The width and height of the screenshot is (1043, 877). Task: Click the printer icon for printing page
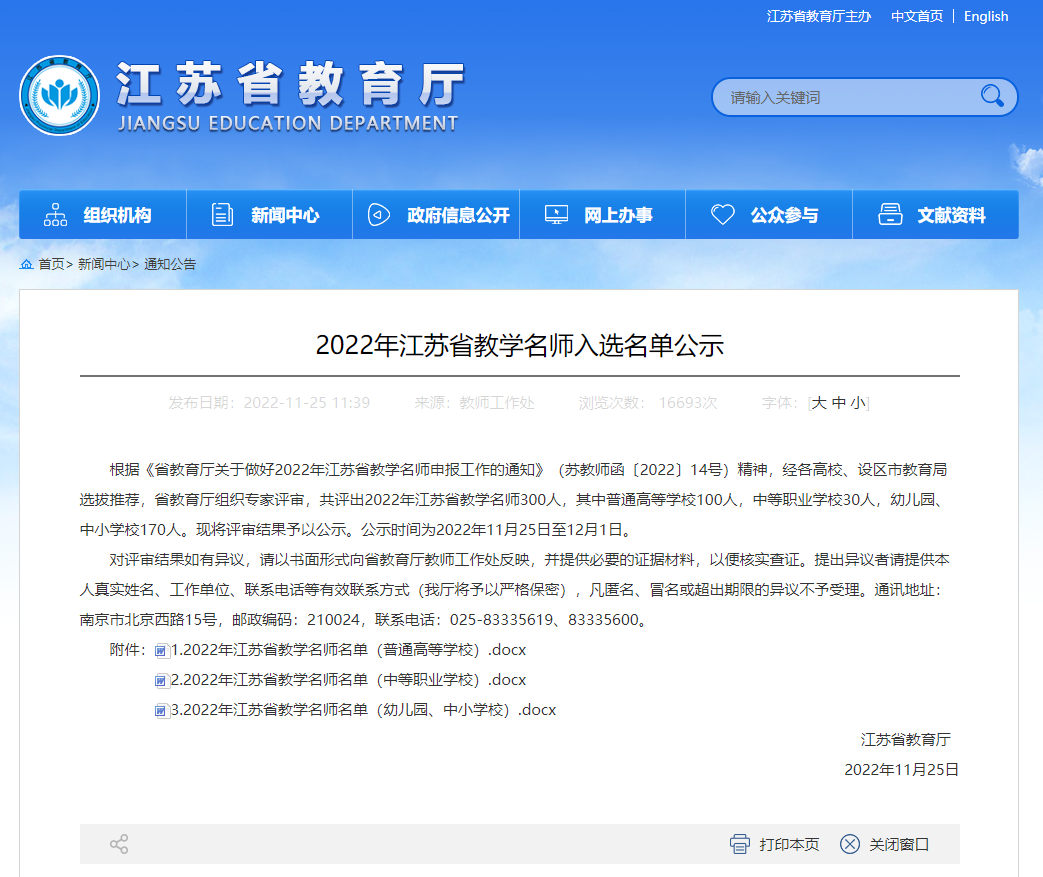(x=740, y=844)
